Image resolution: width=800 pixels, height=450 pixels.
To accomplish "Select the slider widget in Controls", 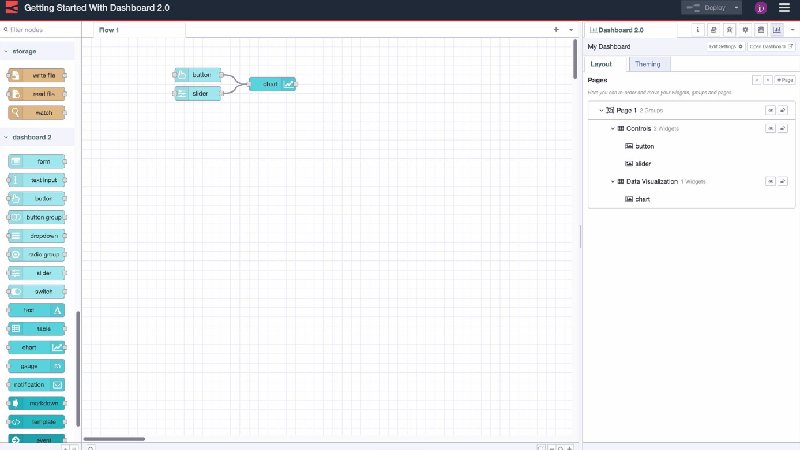I will [638, 164].
